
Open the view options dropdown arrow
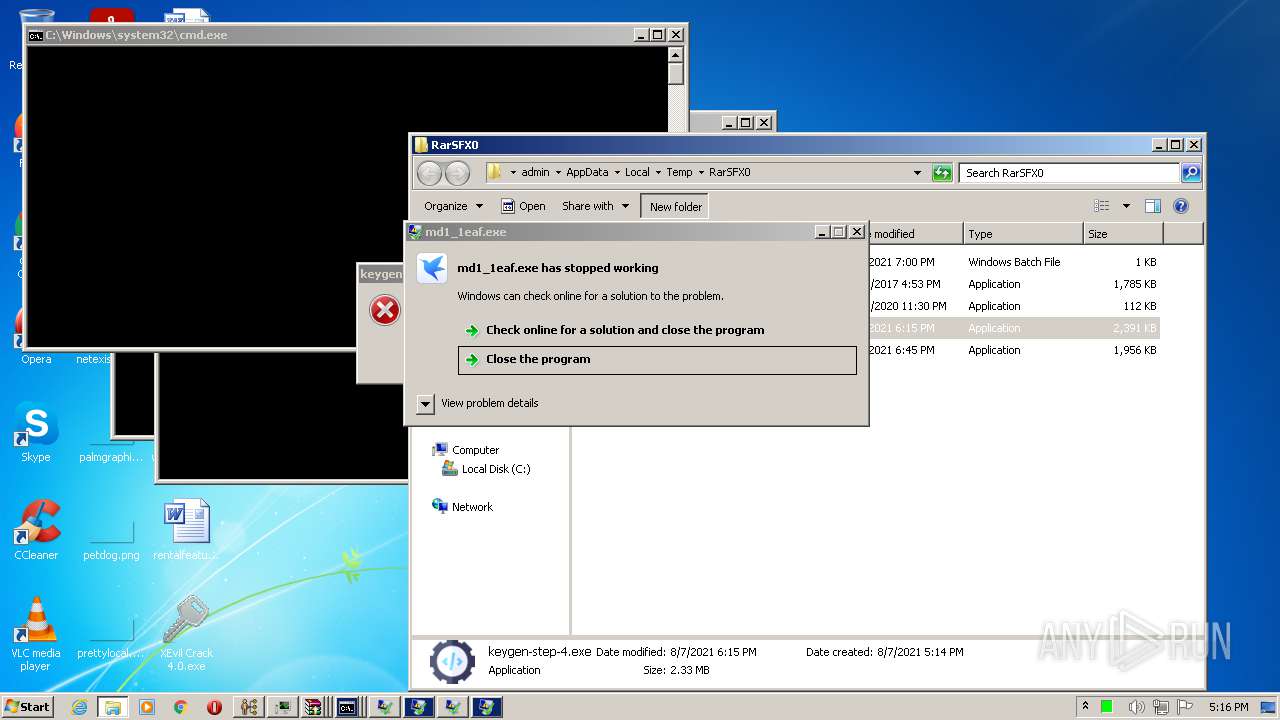[1126, 206]
